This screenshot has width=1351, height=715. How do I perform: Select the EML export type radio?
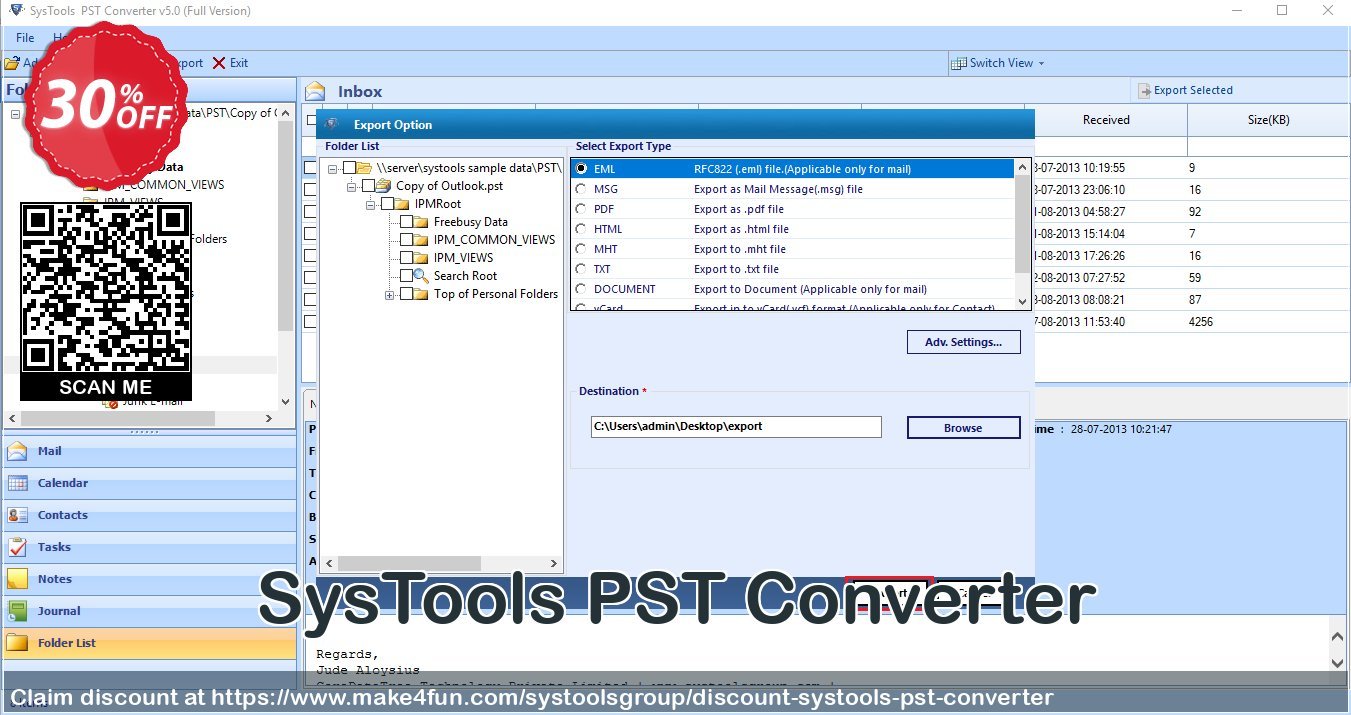(x=581, y=169)
